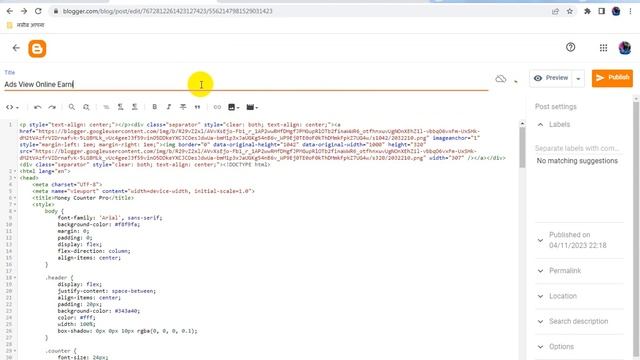This screenshot has width=640, height=360.
Task: Open the bookmarks bar folder
Action: point(25,25)
